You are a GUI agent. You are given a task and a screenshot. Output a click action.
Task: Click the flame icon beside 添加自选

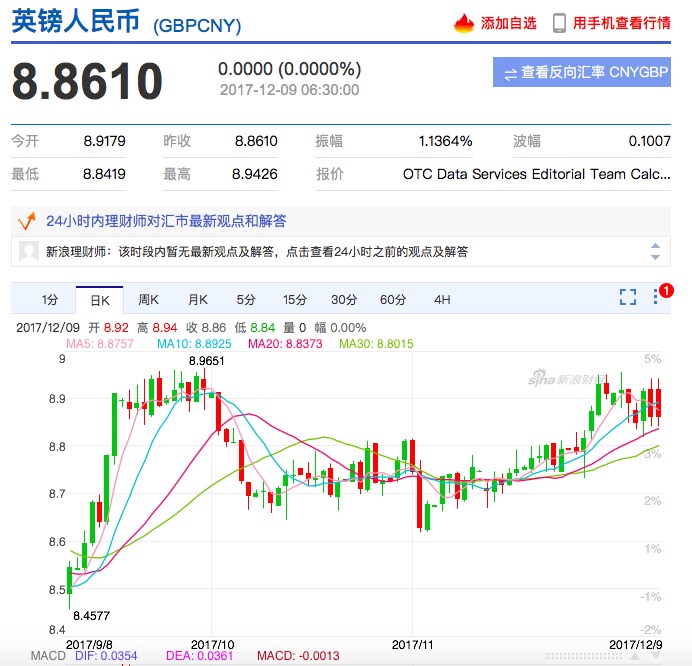tap(465, 23)
